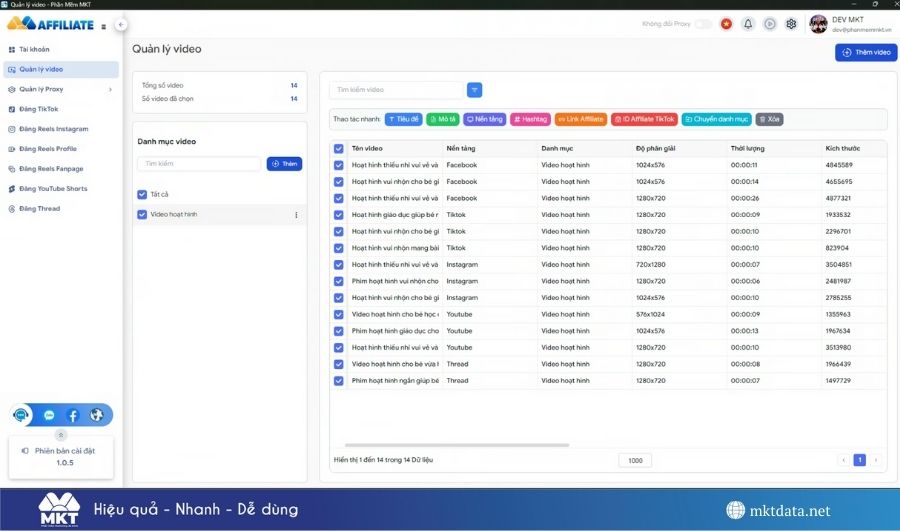Click the ID Affiliate TikTok button

(x=644, y=119)
